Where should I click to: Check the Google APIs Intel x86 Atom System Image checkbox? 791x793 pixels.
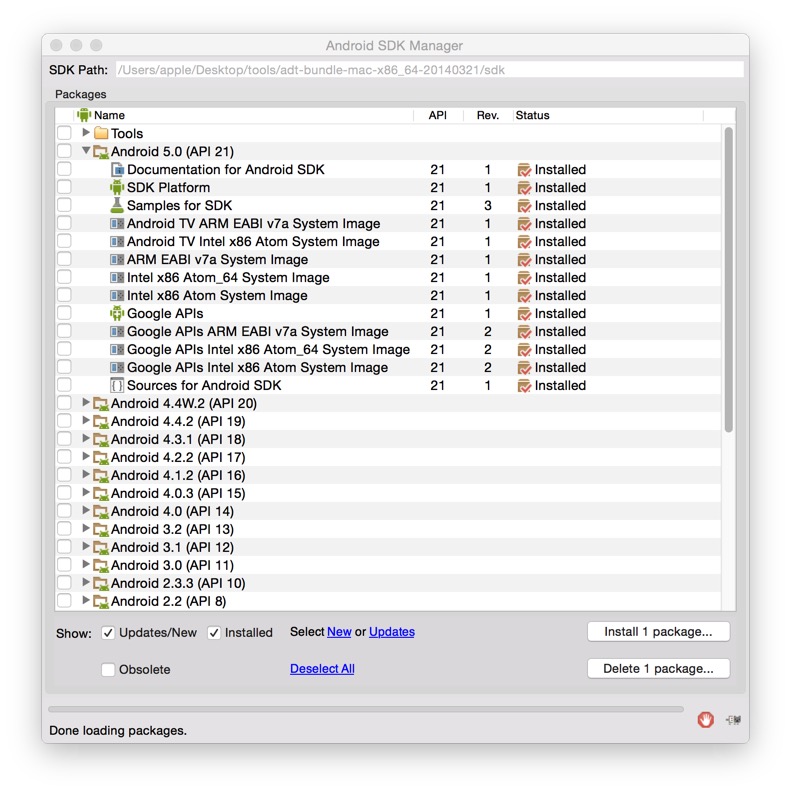[64, 367]
